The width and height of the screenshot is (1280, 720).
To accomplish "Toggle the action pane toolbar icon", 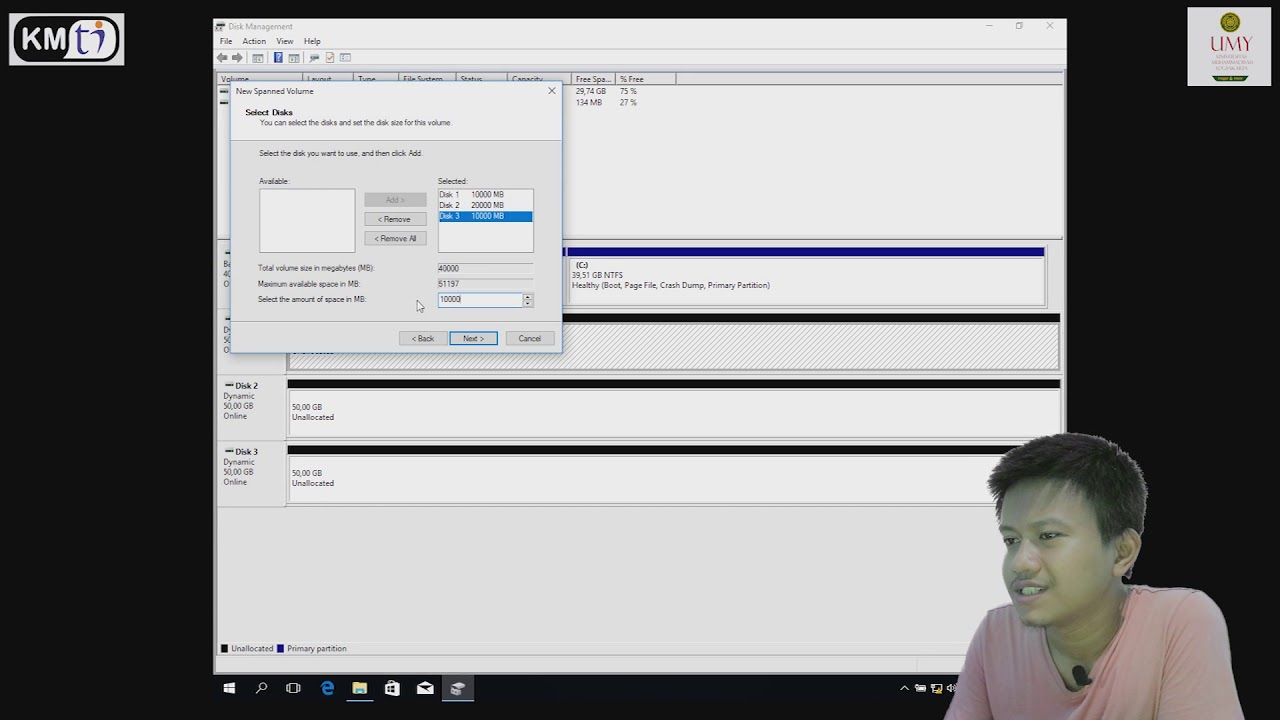I will pos(293,58).
